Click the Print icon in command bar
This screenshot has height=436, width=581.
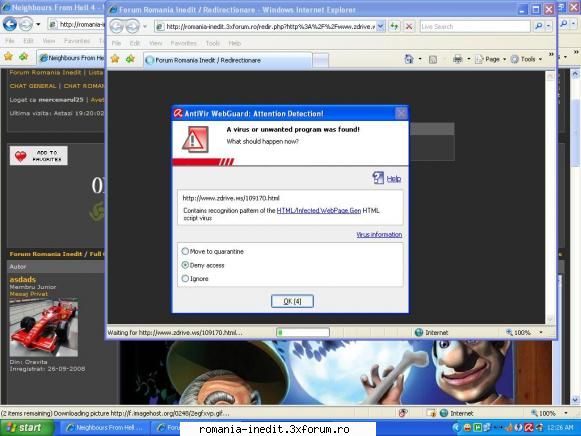click(458, 59)
